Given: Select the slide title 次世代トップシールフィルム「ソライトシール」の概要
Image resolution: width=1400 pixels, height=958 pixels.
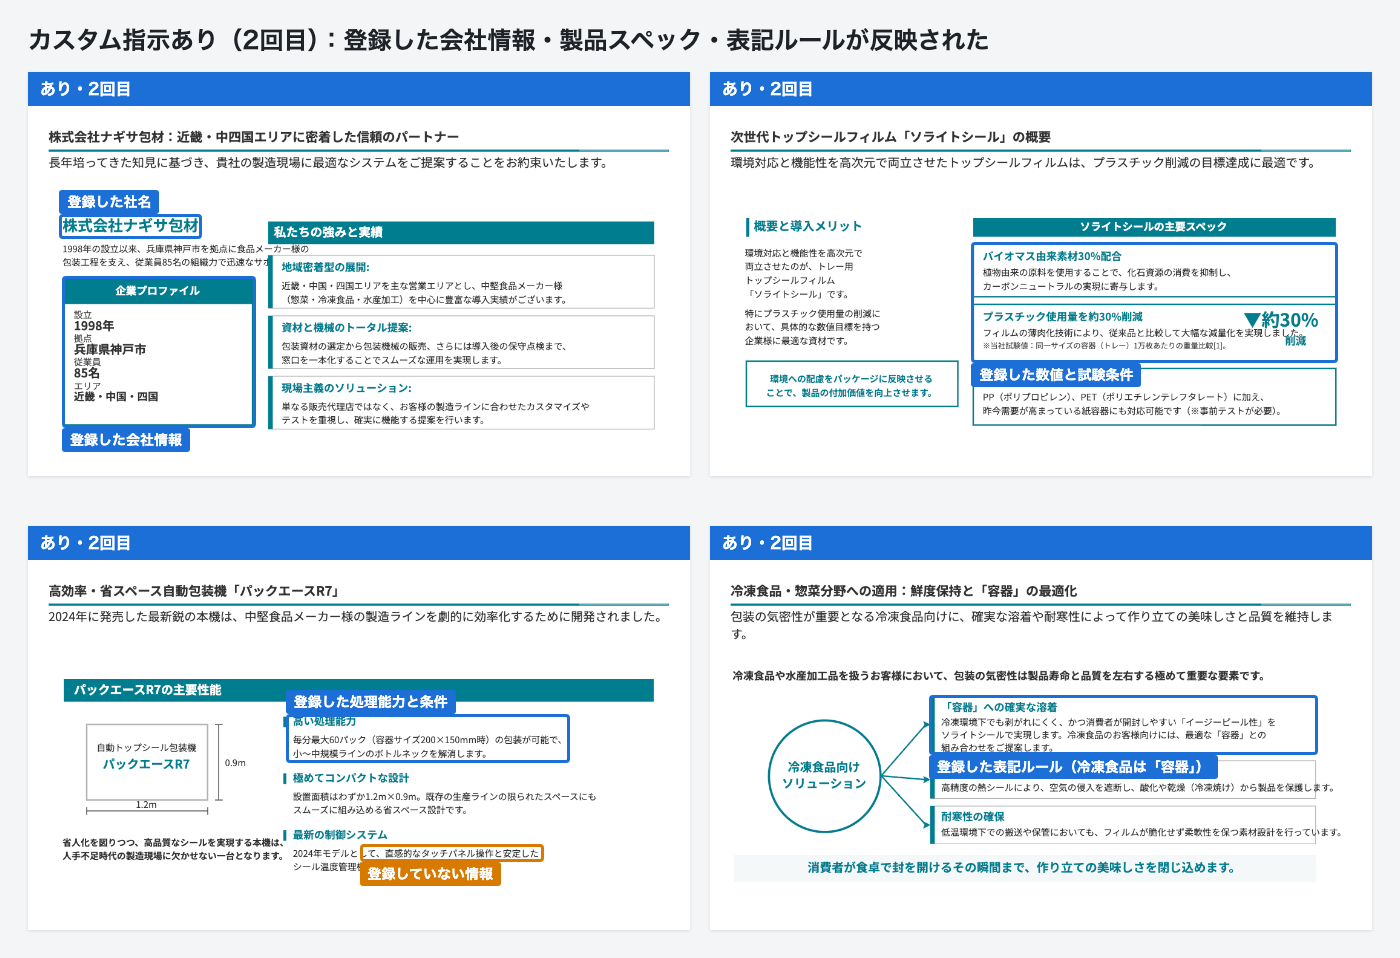Looking at the screenshot, I should [891, 137].
